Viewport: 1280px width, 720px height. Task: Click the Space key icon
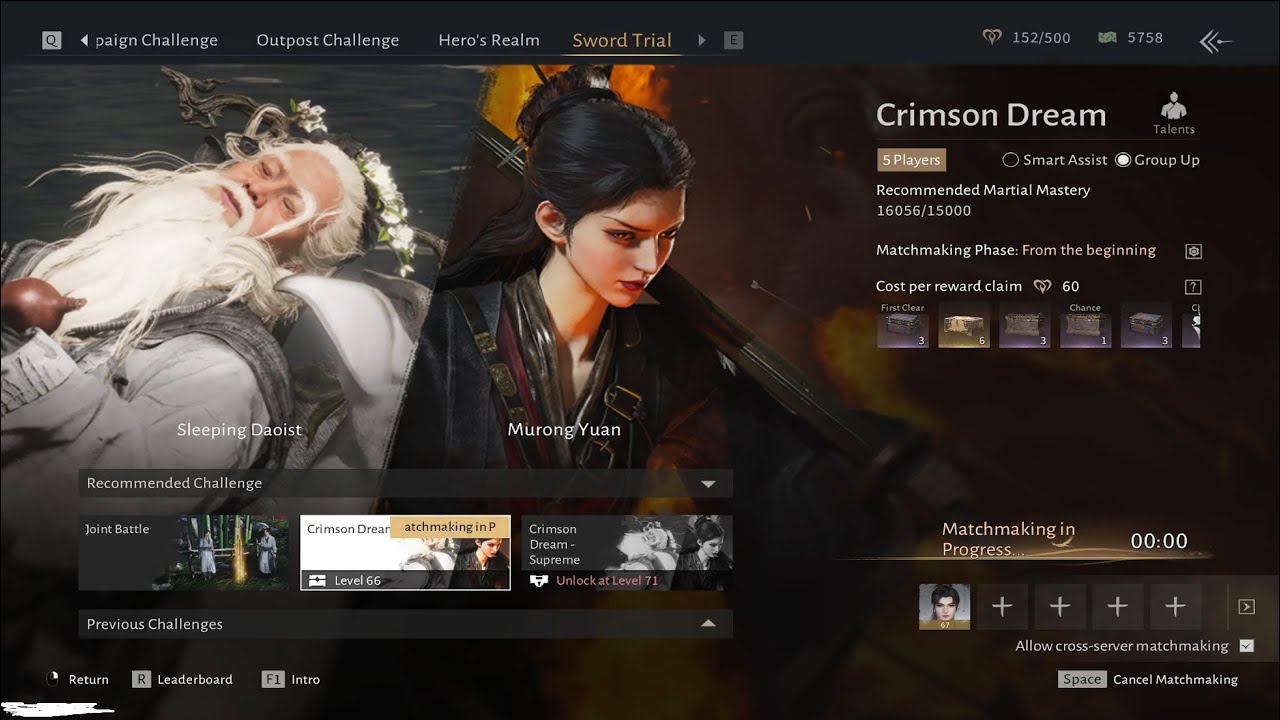coord(1082,679)
